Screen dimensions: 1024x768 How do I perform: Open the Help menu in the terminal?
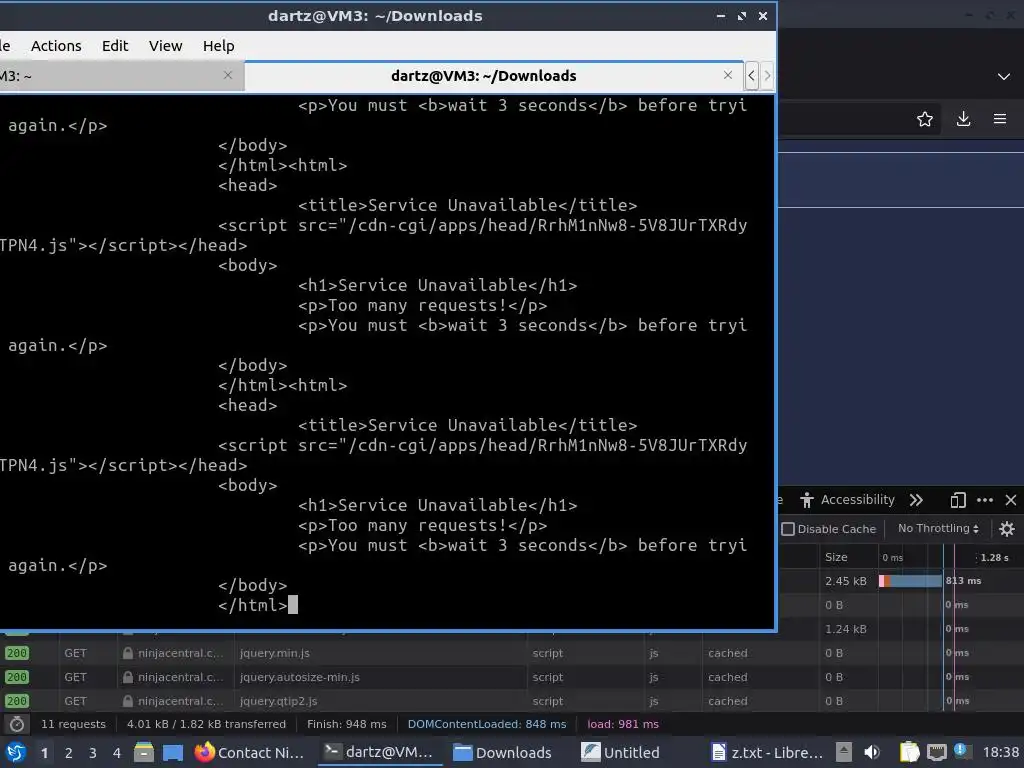(218, 46)
